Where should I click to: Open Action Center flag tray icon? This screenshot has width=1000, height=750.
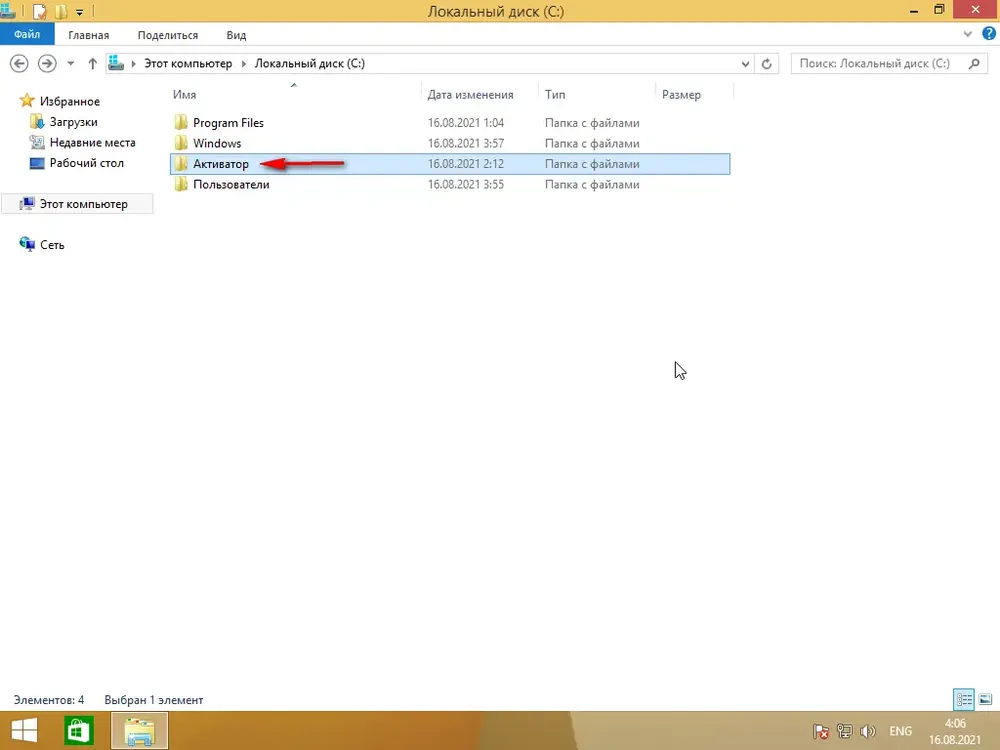[x=821, y=732]
